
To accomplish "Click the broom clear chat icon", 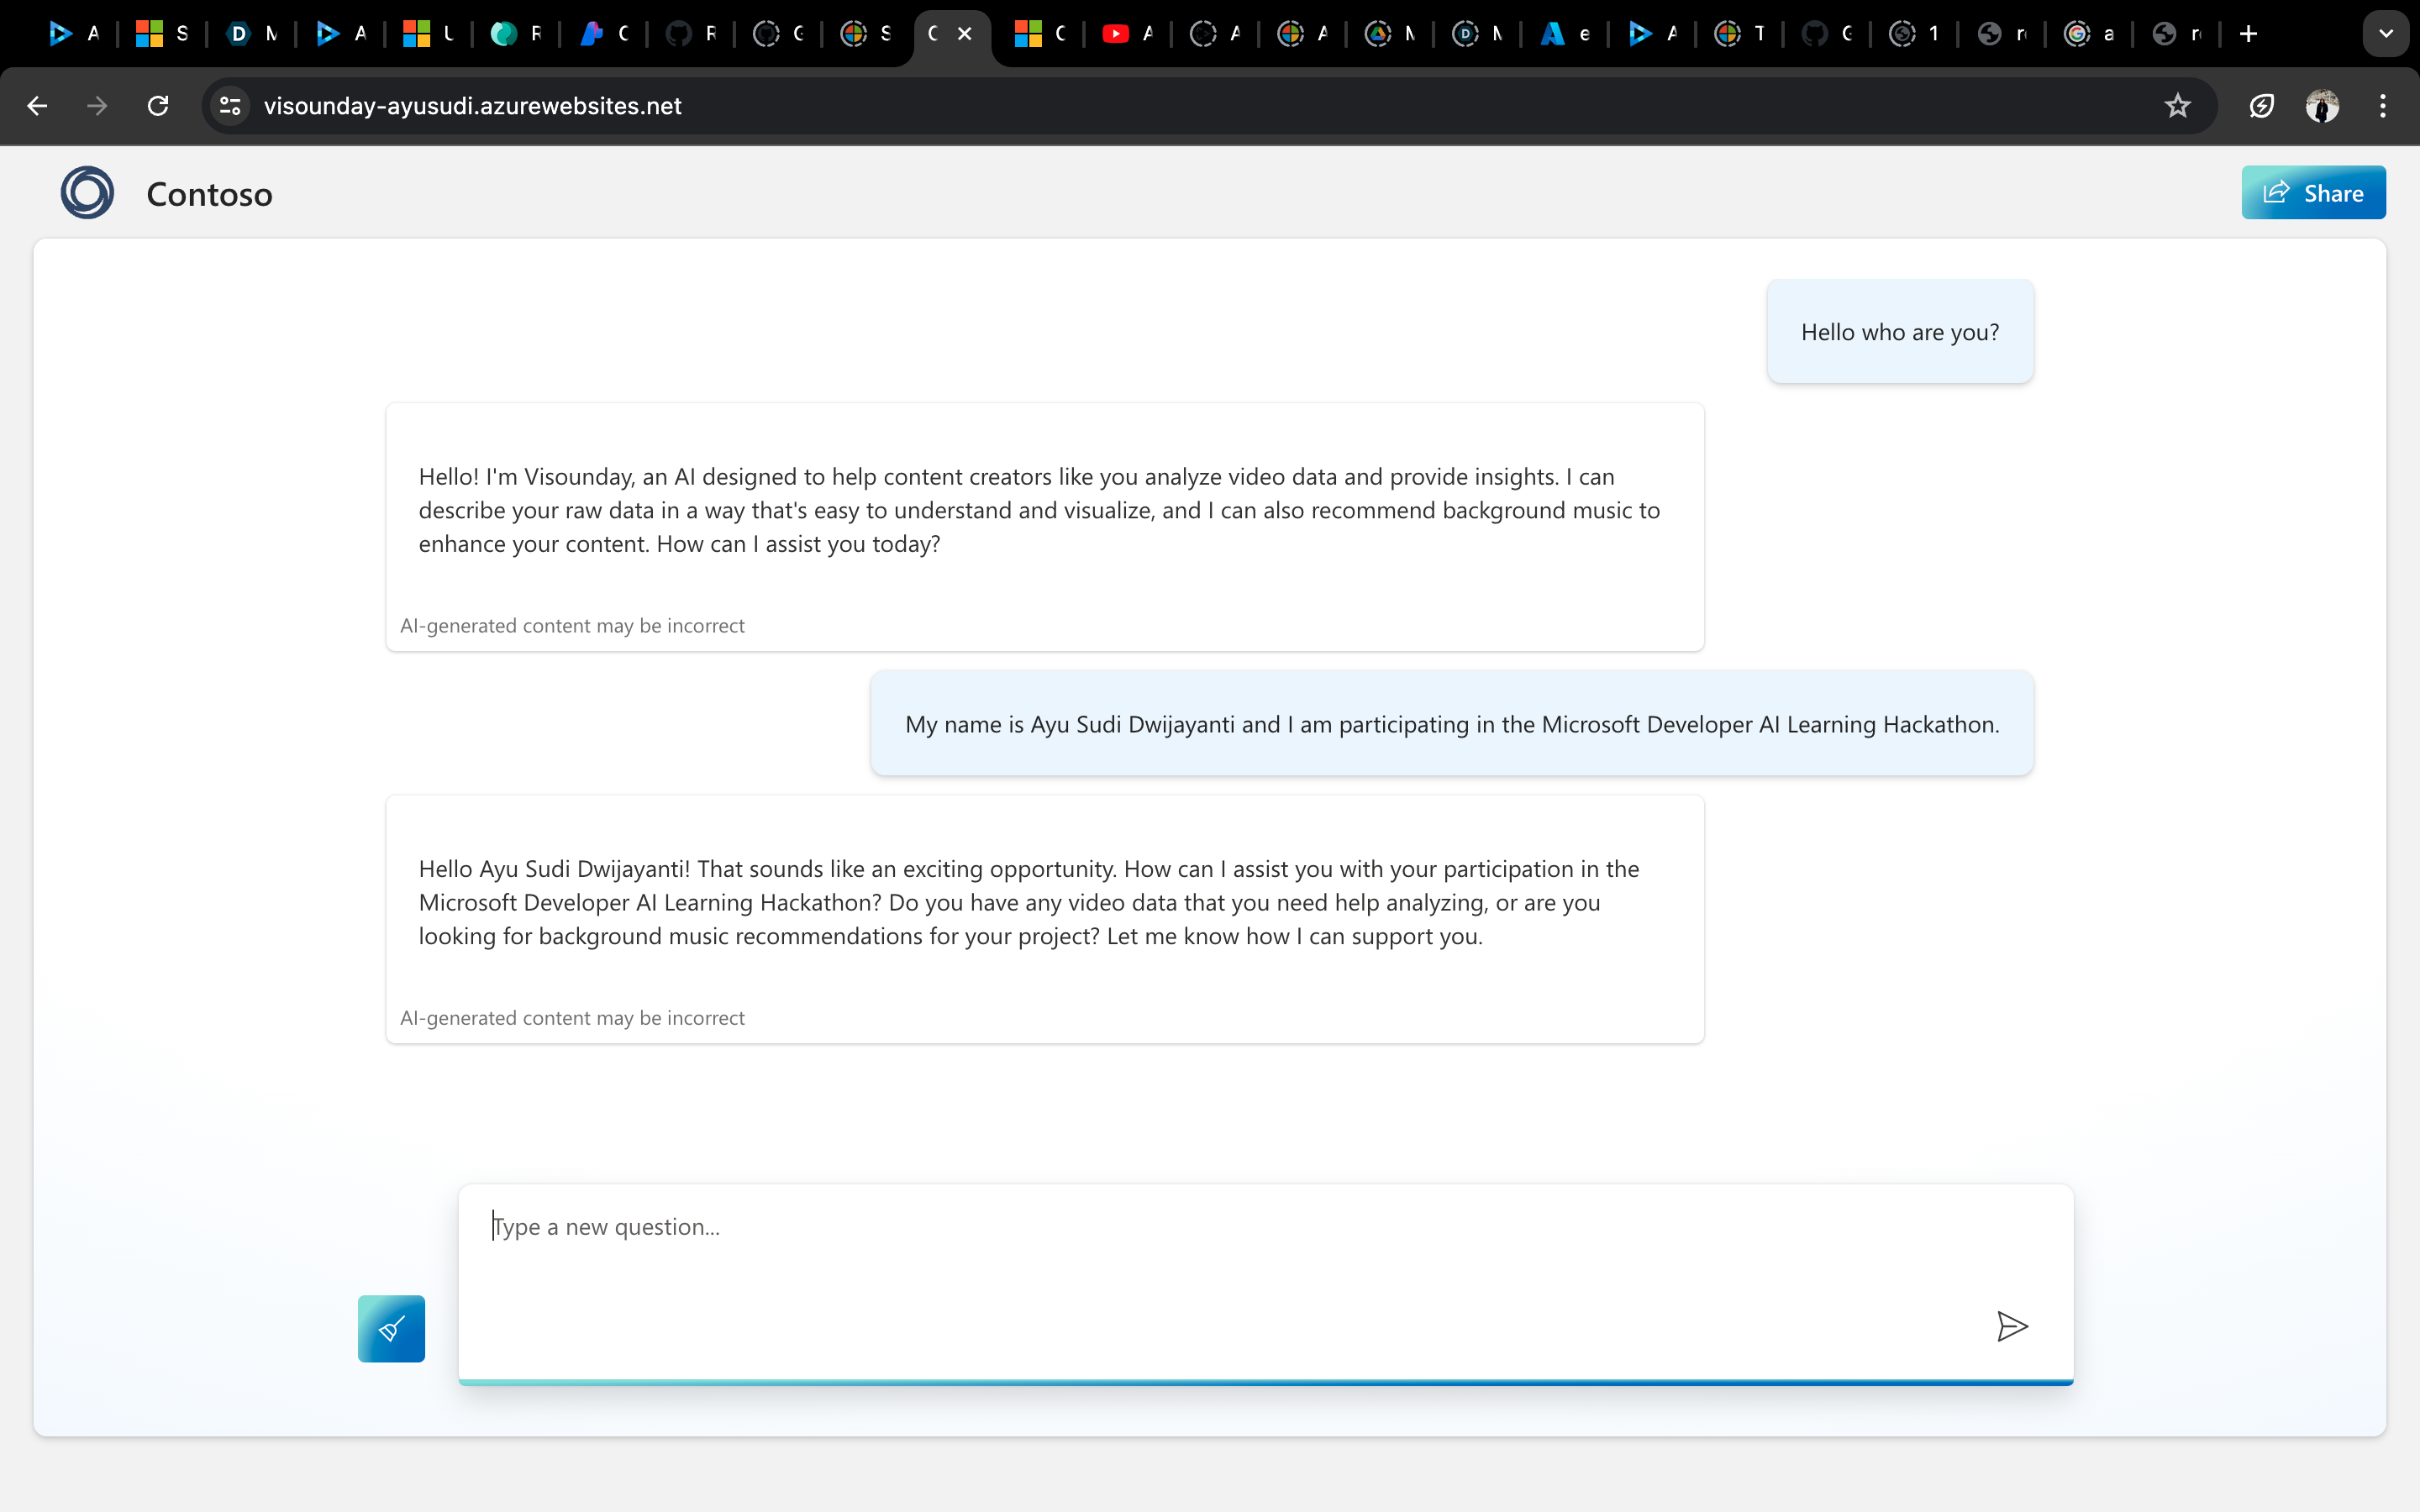I will tap(391, 1328).
